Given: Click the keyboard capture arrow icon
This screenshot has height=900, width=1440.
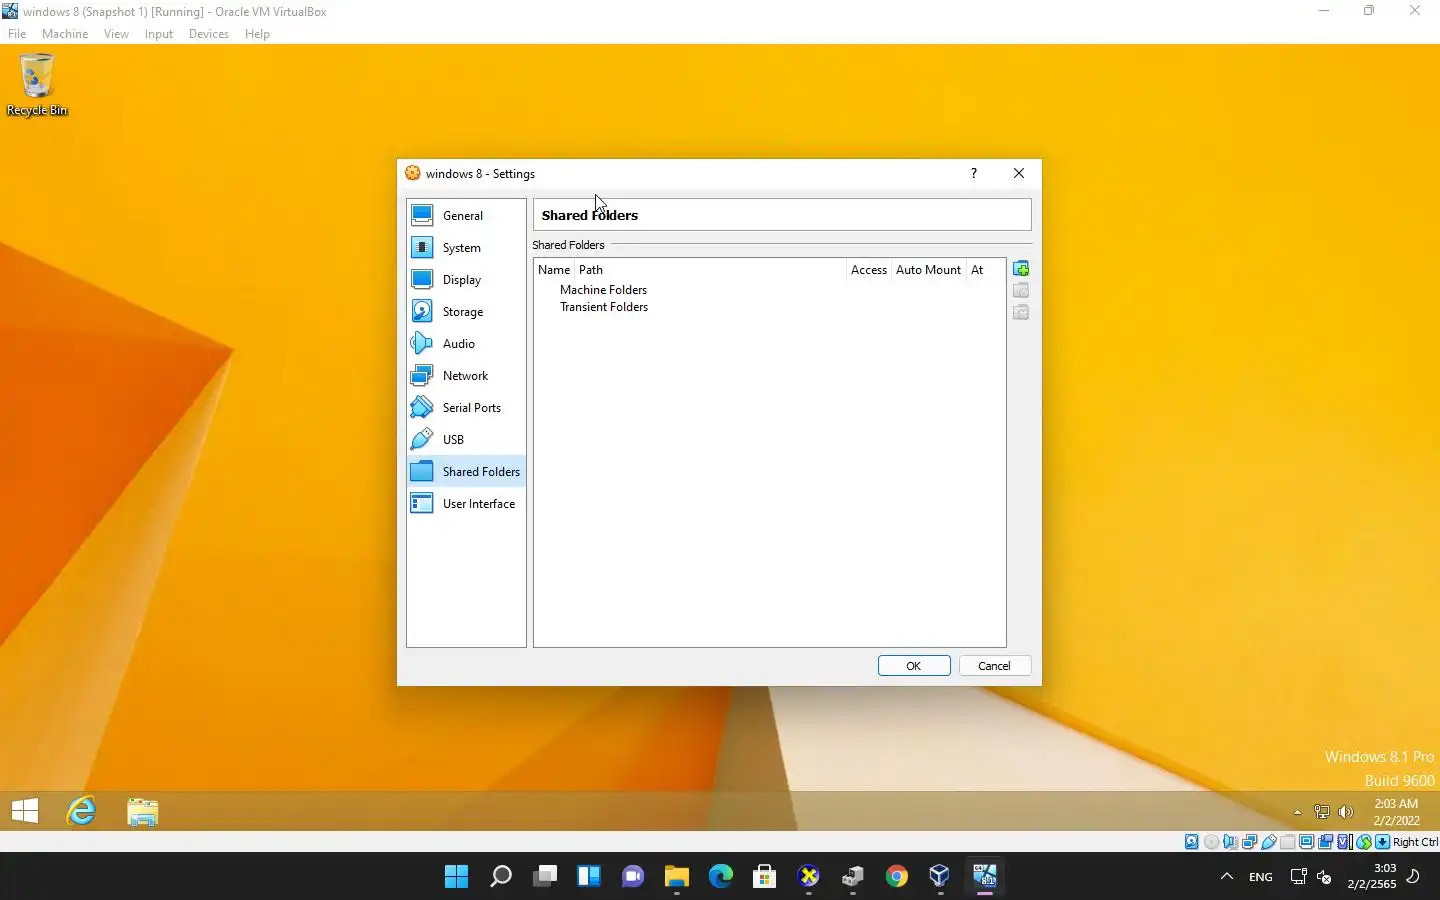Looking at the screenshot, I should click(1383, 842).
